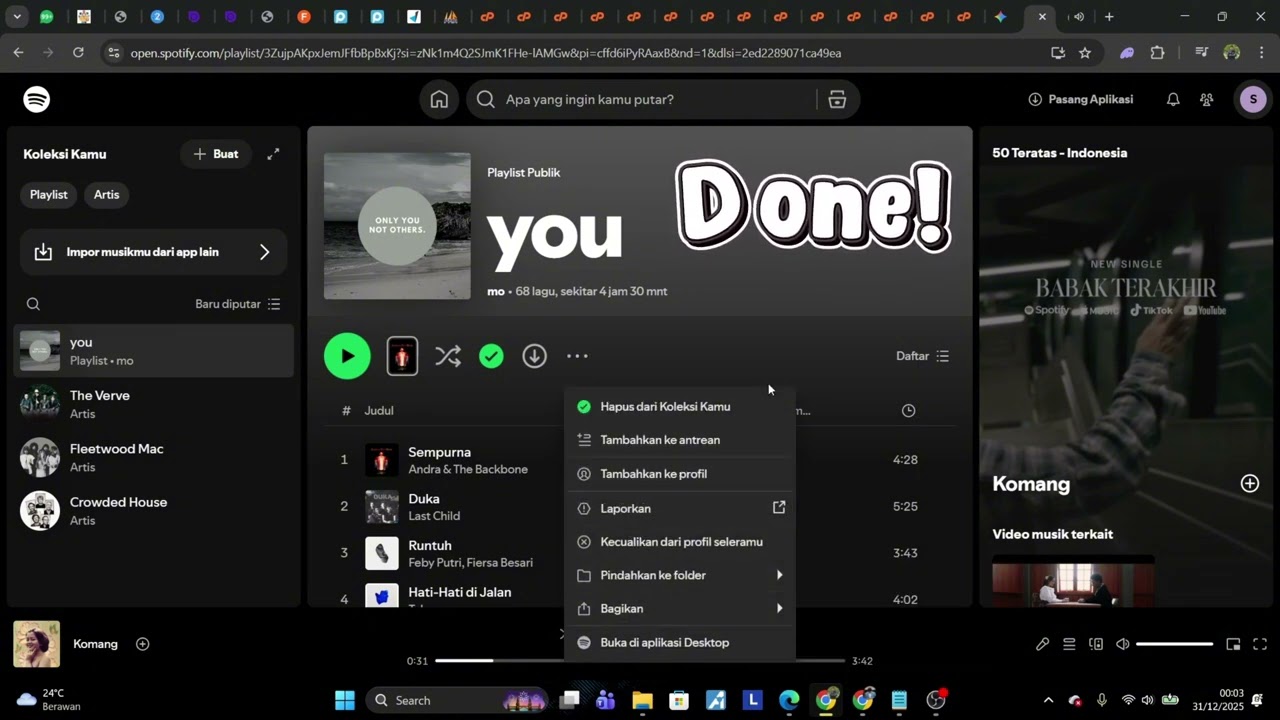Play the 'you' playlist

point(347,356)
